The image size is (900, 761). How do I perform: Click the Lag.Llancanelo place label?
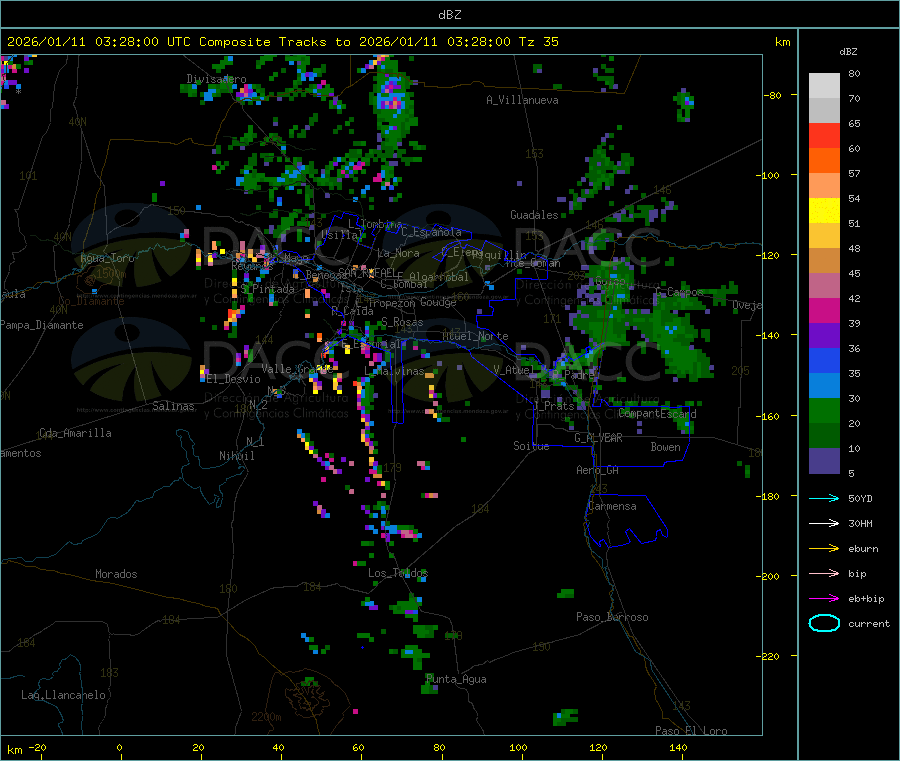coord(63,695)
